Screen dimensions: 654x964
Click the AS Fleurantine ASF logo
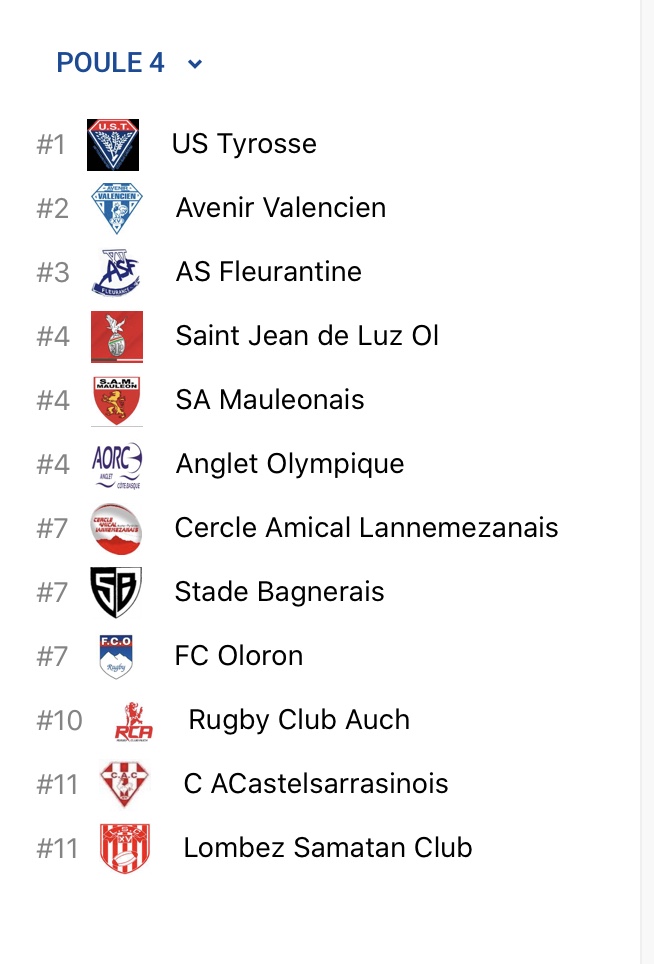pyautogui.click(x=117, y=272)
